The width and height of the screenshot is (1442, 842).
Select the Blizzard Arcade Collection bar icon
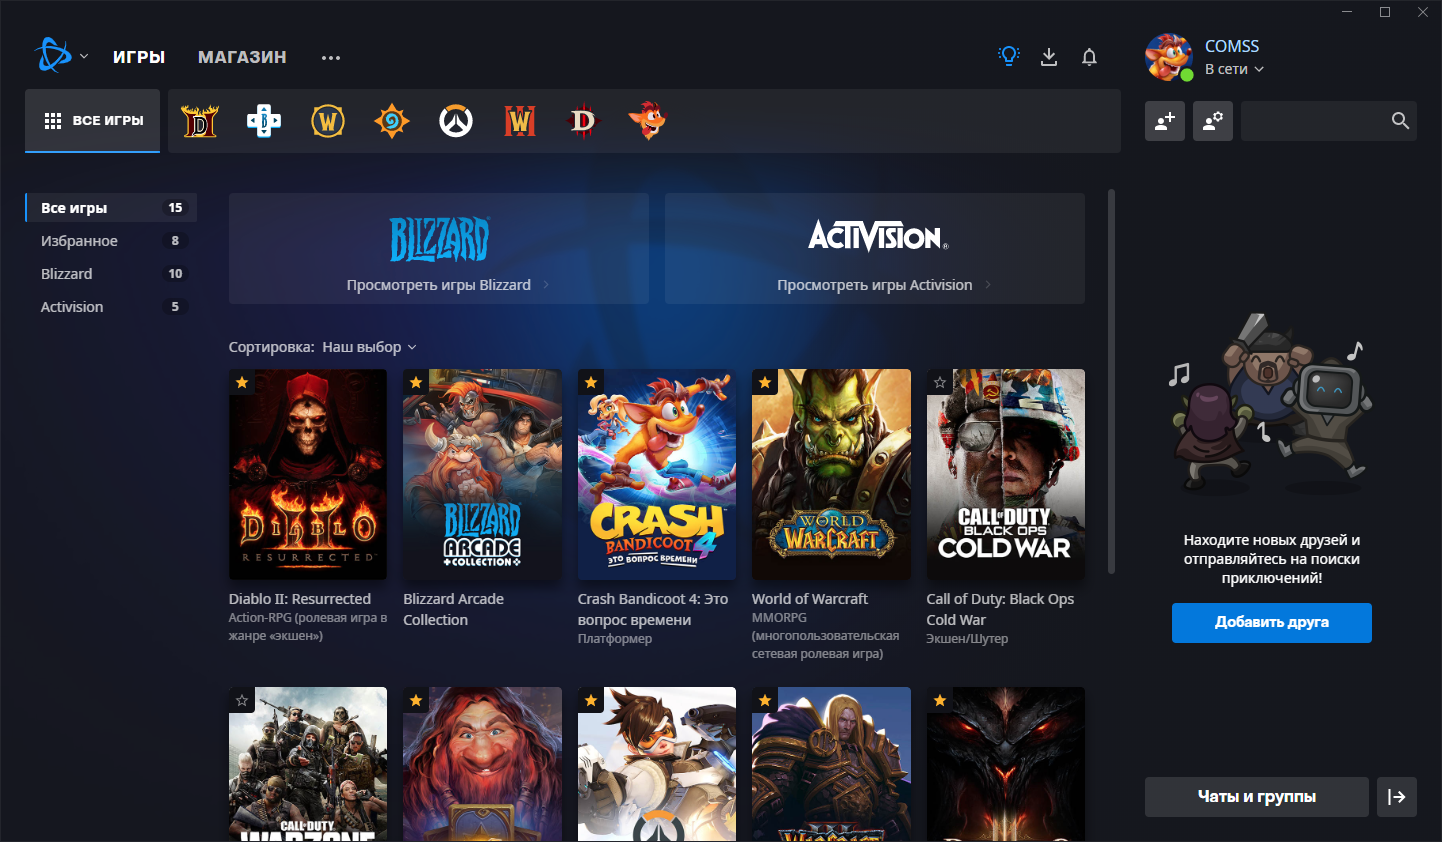coord(264,121)
